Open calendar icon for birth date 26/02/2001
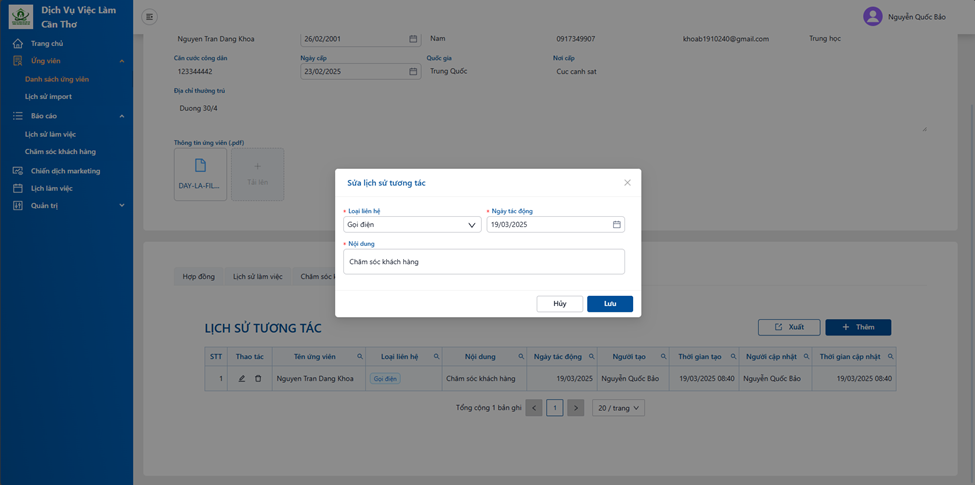Screen dimensions: 975x485 pos(413,39)
